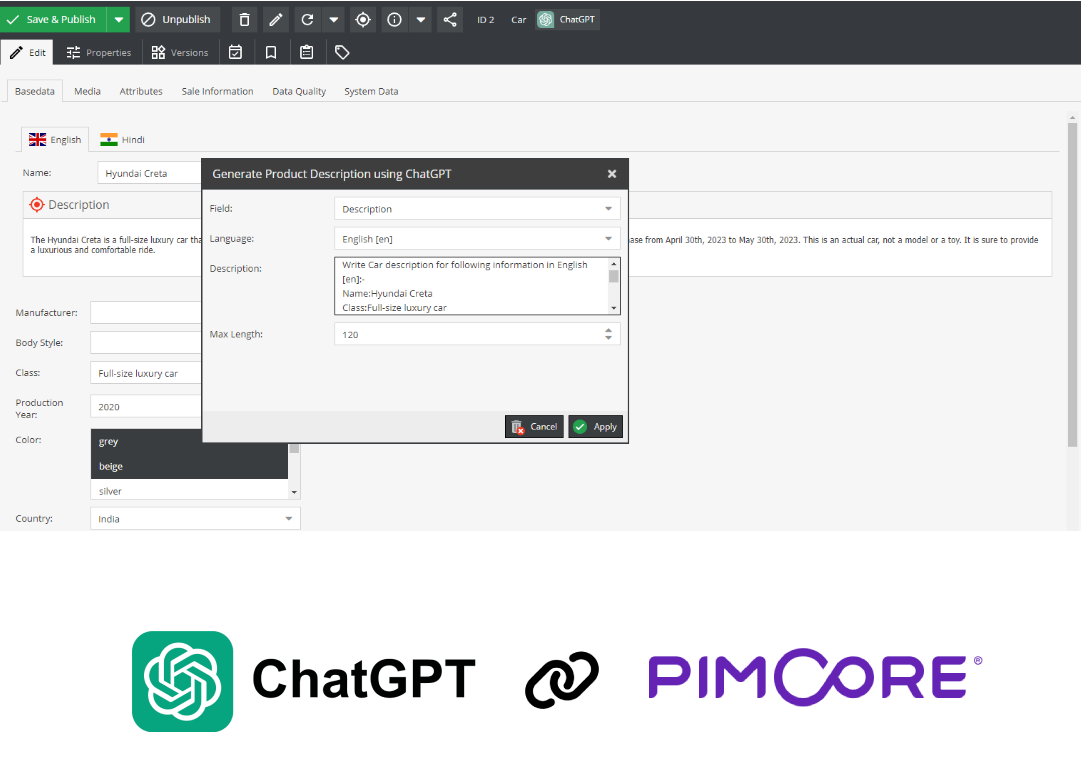This screenshot has height=766, width=1081.
Task: Open the System Data tab
Action: [x=371, y=91]
